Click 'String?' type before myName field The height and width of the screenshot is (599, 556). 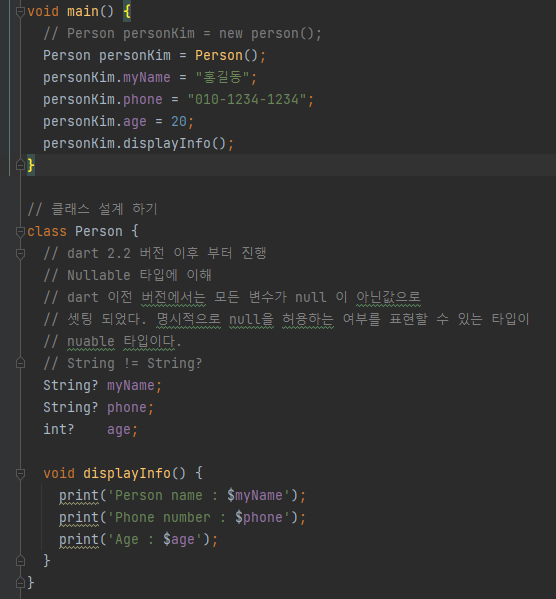(x=71, y=385)
